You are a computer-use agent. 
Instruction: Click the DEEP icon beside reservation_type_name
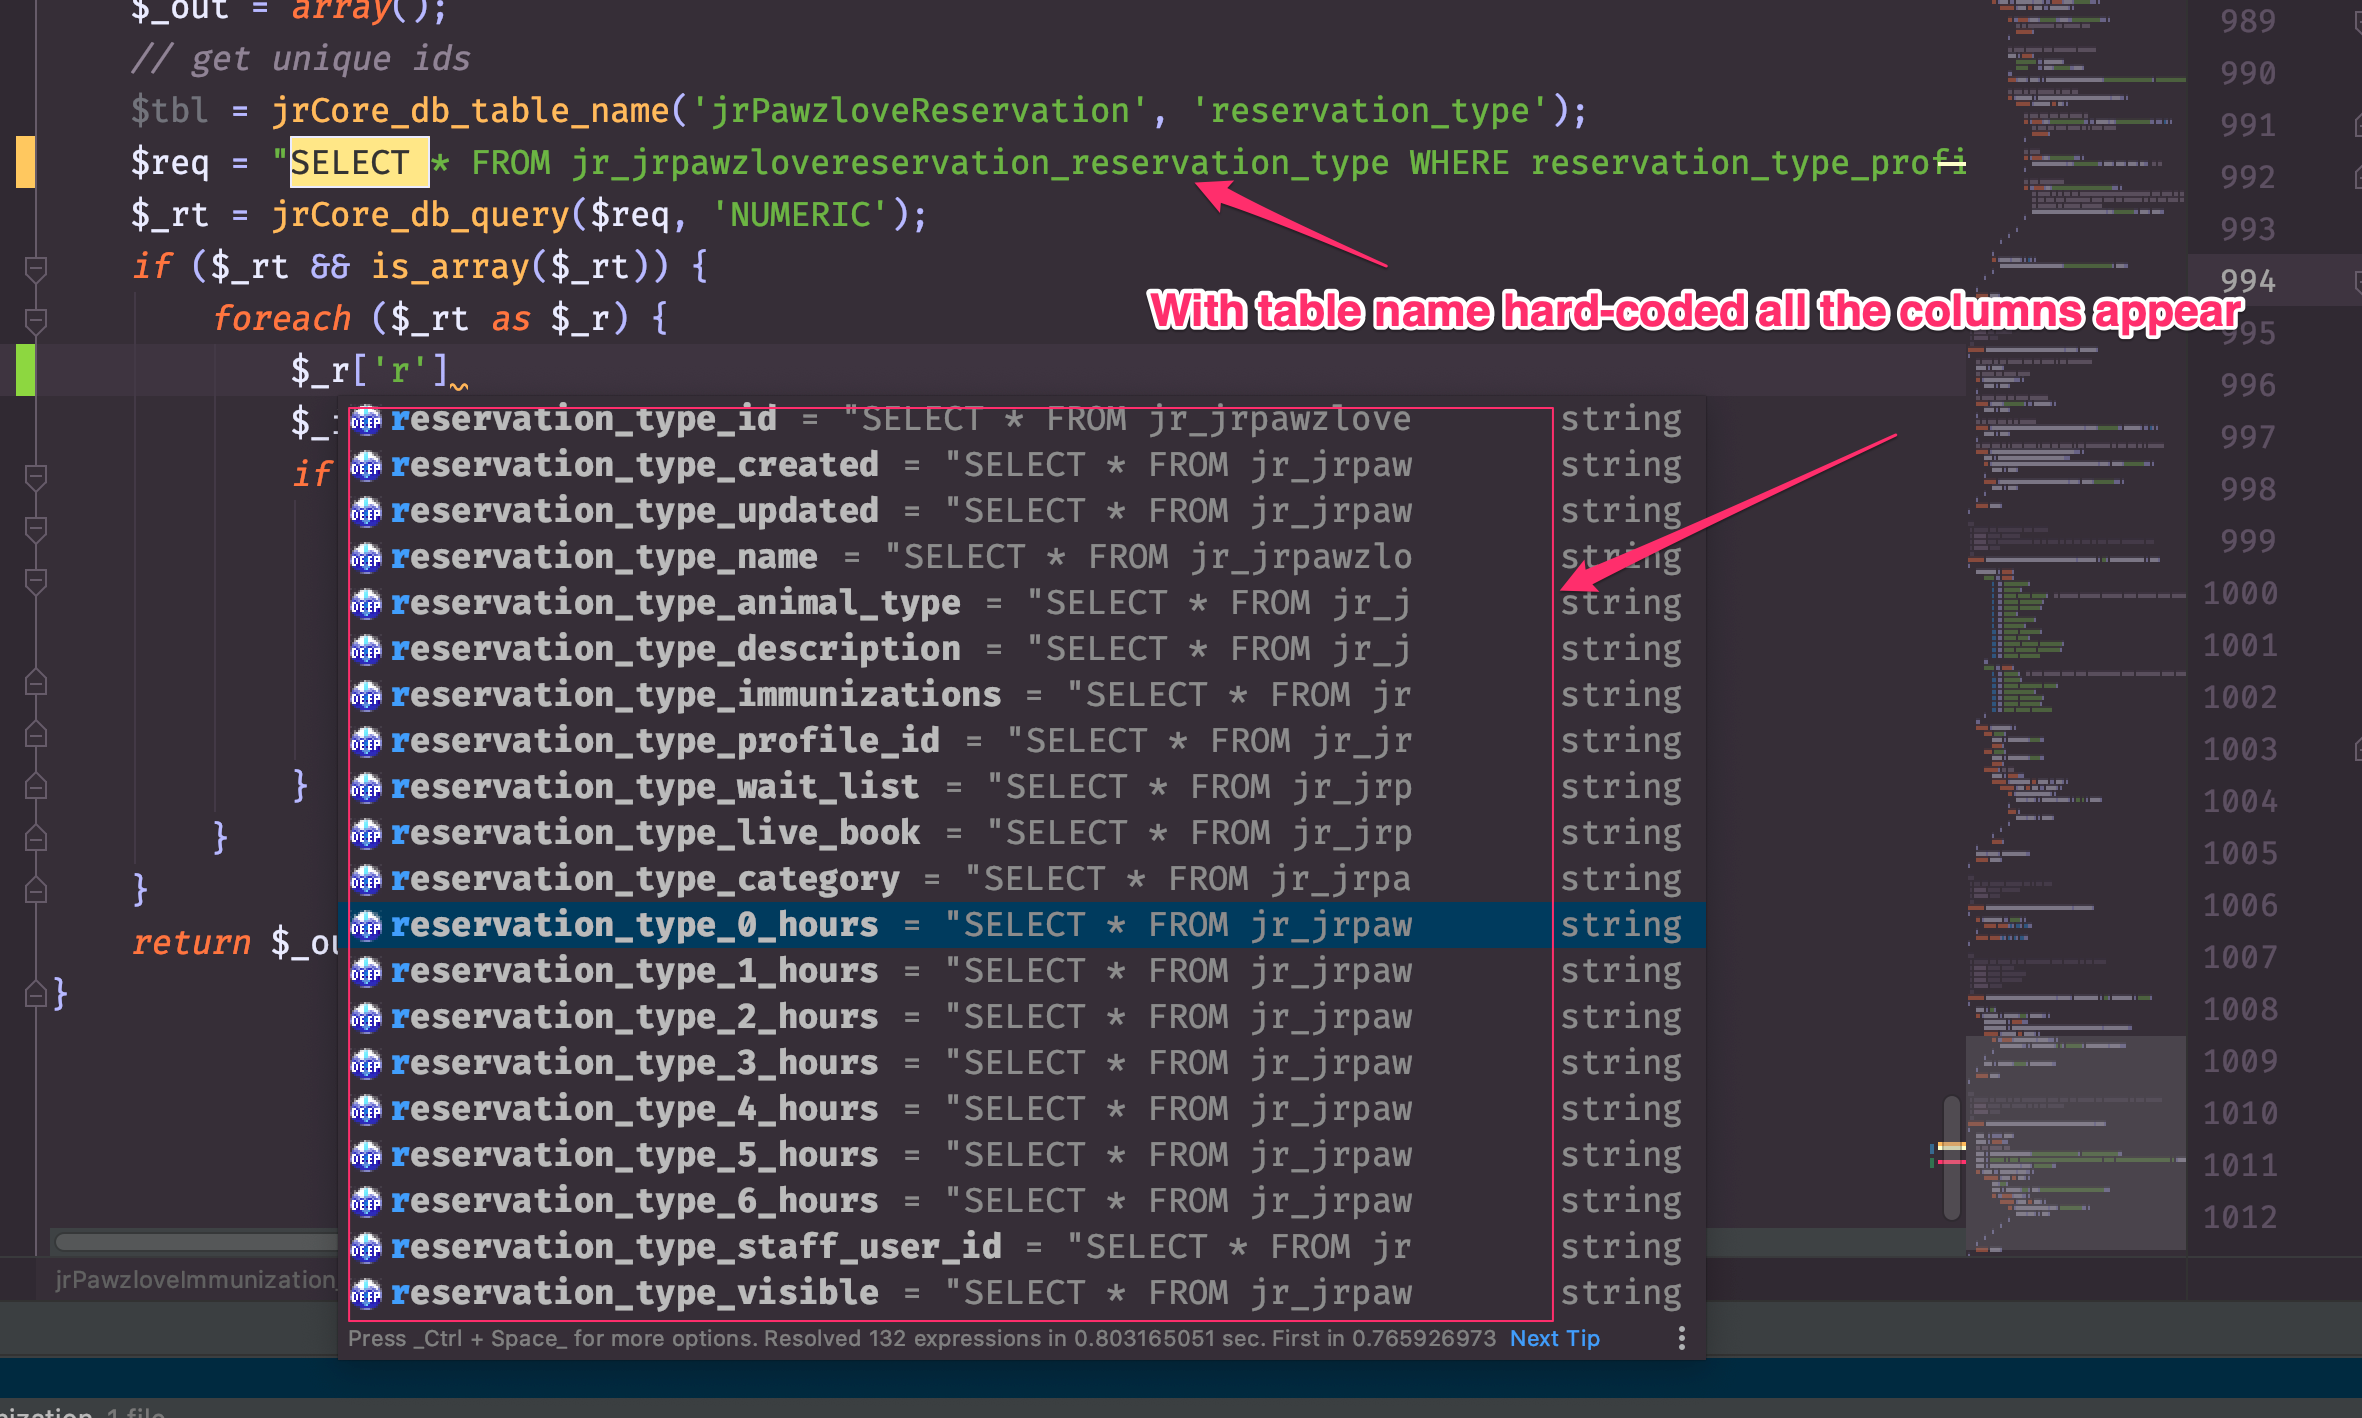coord(366,558)
